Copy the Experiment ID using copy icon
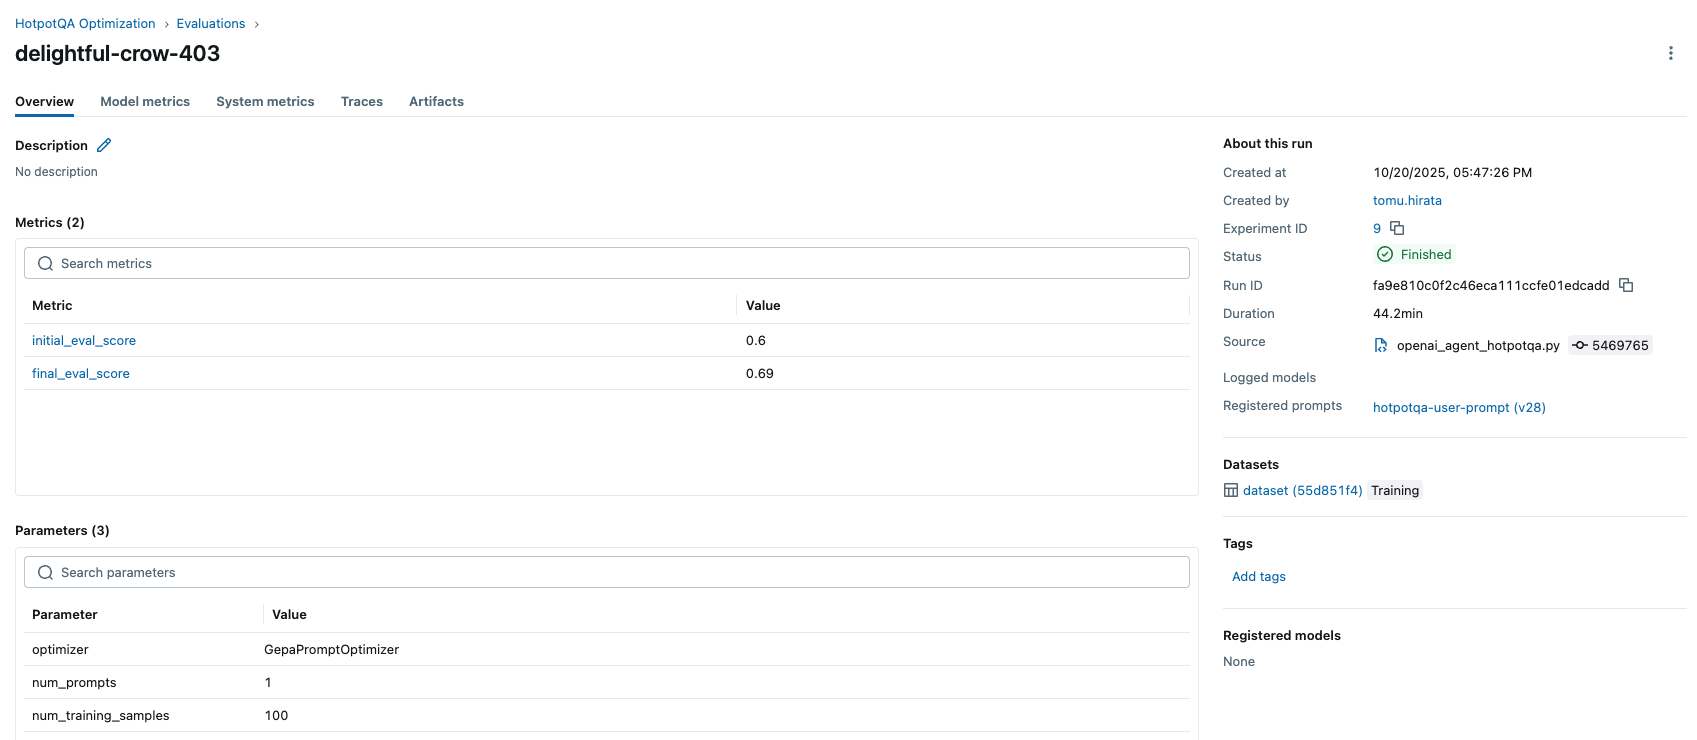This screenshot has height=740, width=1697. tap(1397, 228)
